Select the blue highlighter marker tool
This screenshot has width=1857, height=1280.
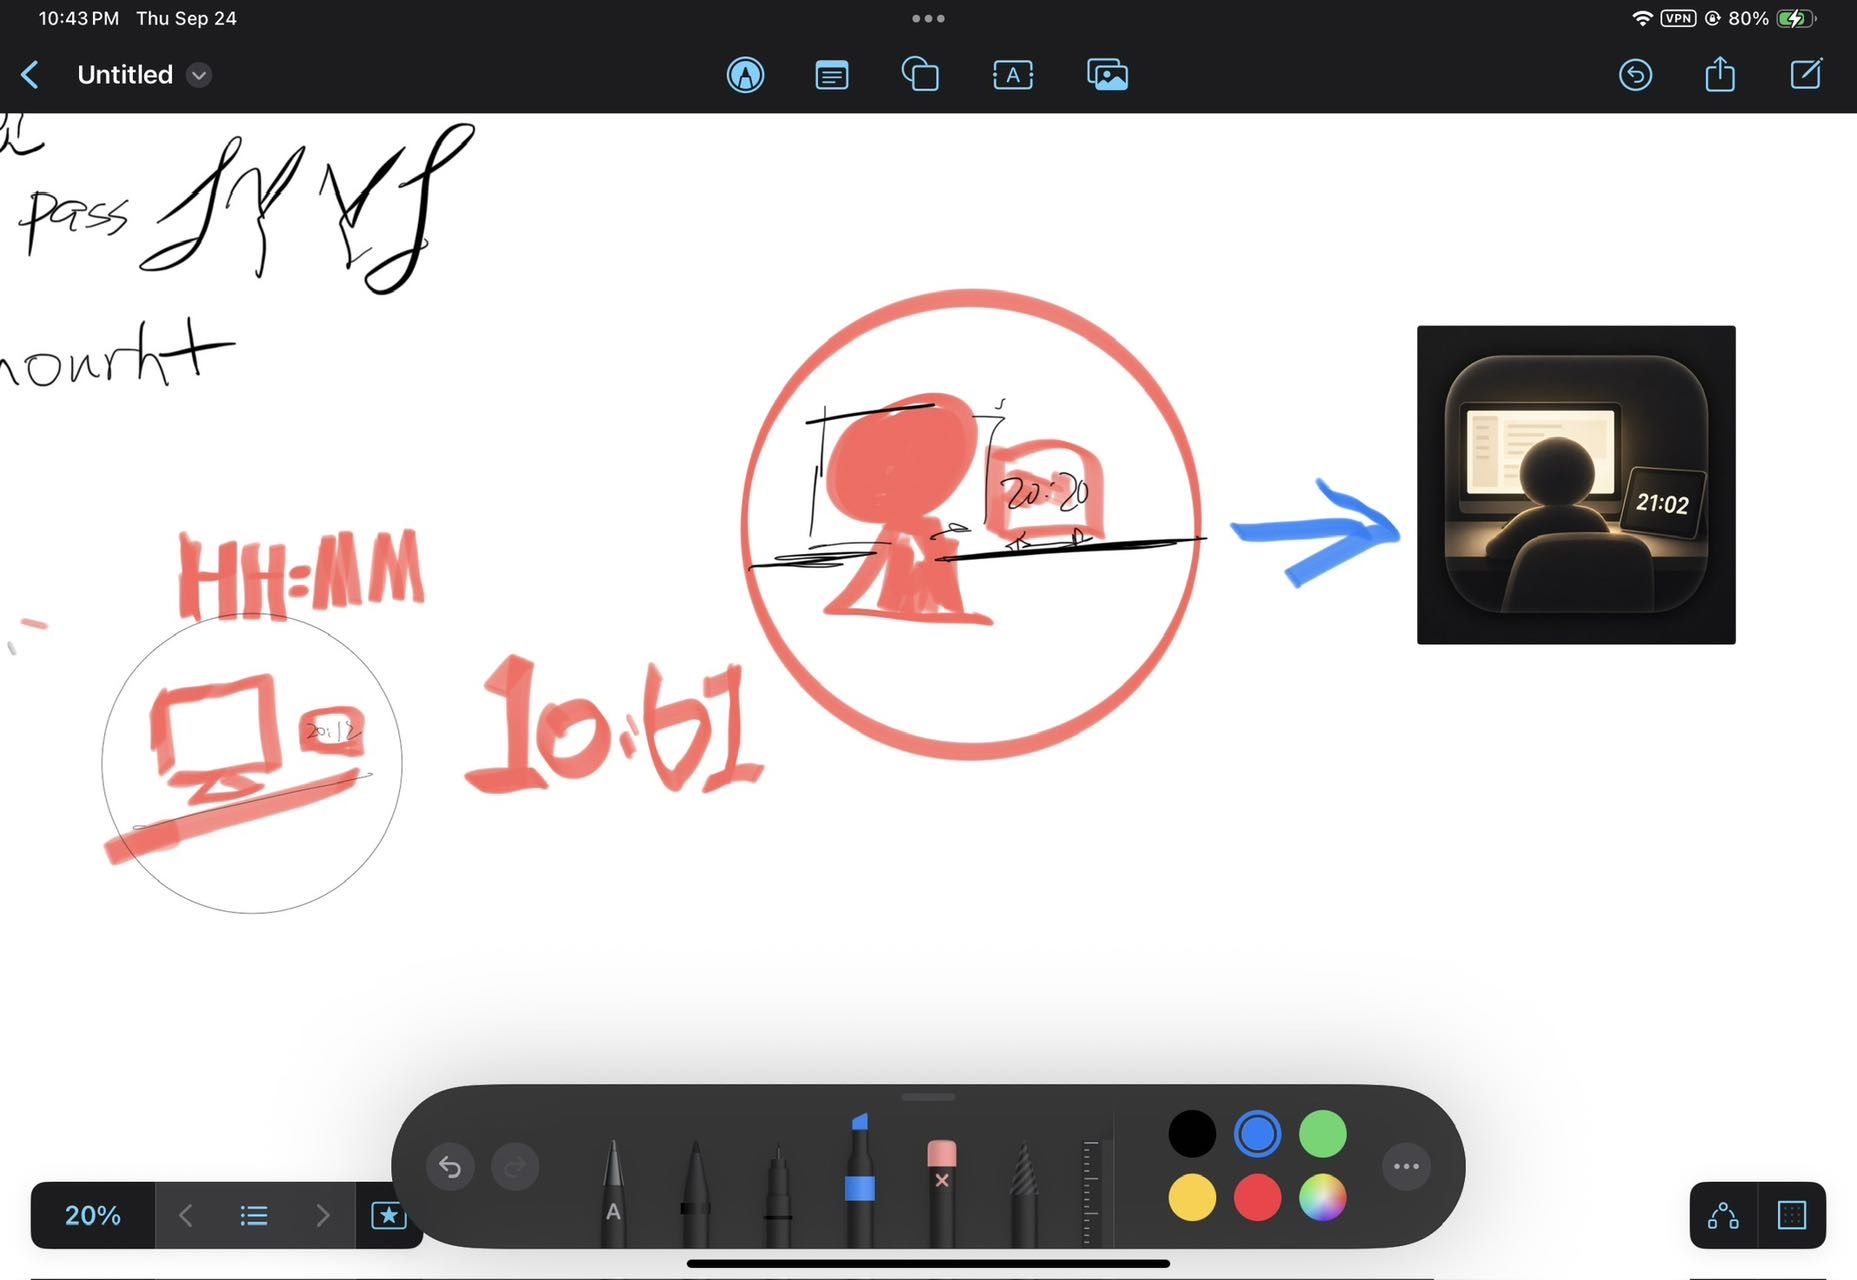[x=859, y=1180]
